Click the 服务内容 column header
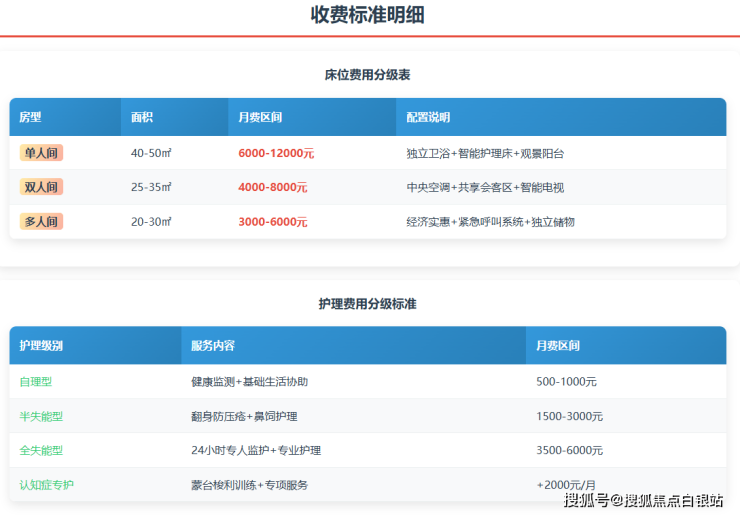740x516 pixels. coord(213,346)
